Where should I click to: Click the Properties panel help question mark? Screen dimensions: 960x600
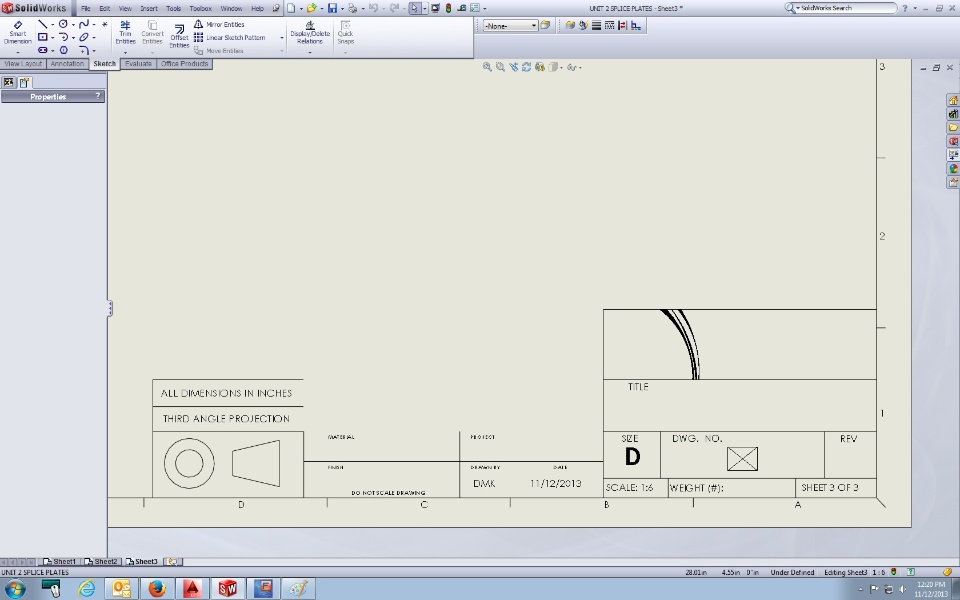(97, 96)
